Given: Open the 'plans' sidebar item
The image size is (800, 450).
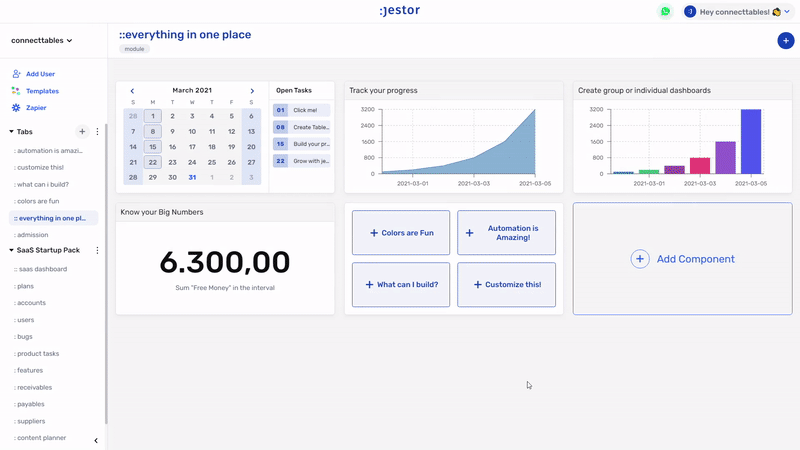Looking at the screenshot, I should [24, 286].
